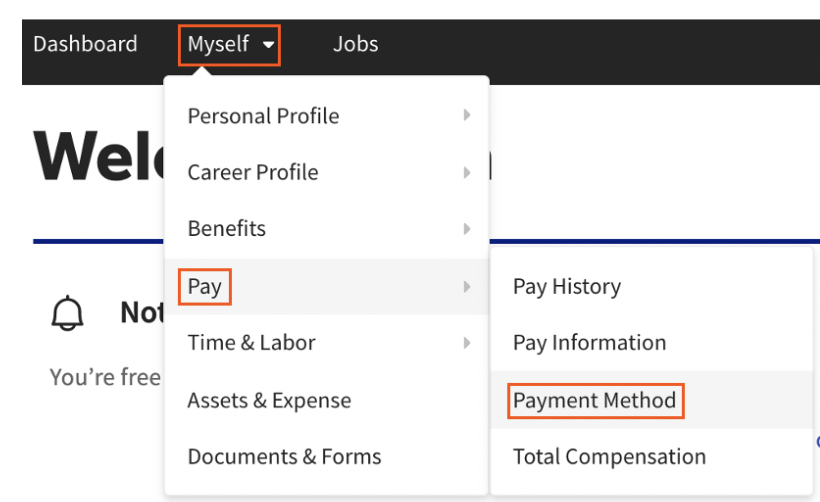Choose Benefits from the menu
The height and width of the screenshot is (502, 820).
pos(226,228)
